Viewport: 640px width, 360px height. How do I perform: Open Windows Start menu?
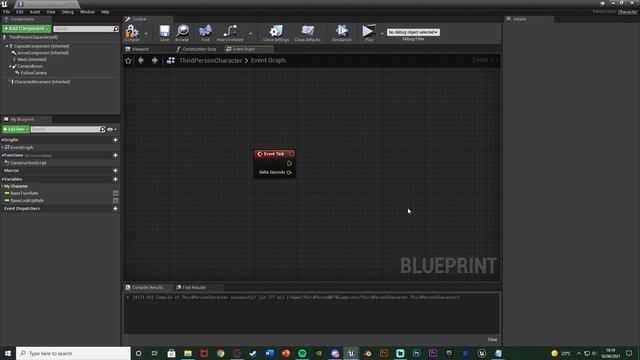pyautogui.click(x=8, y=353)
